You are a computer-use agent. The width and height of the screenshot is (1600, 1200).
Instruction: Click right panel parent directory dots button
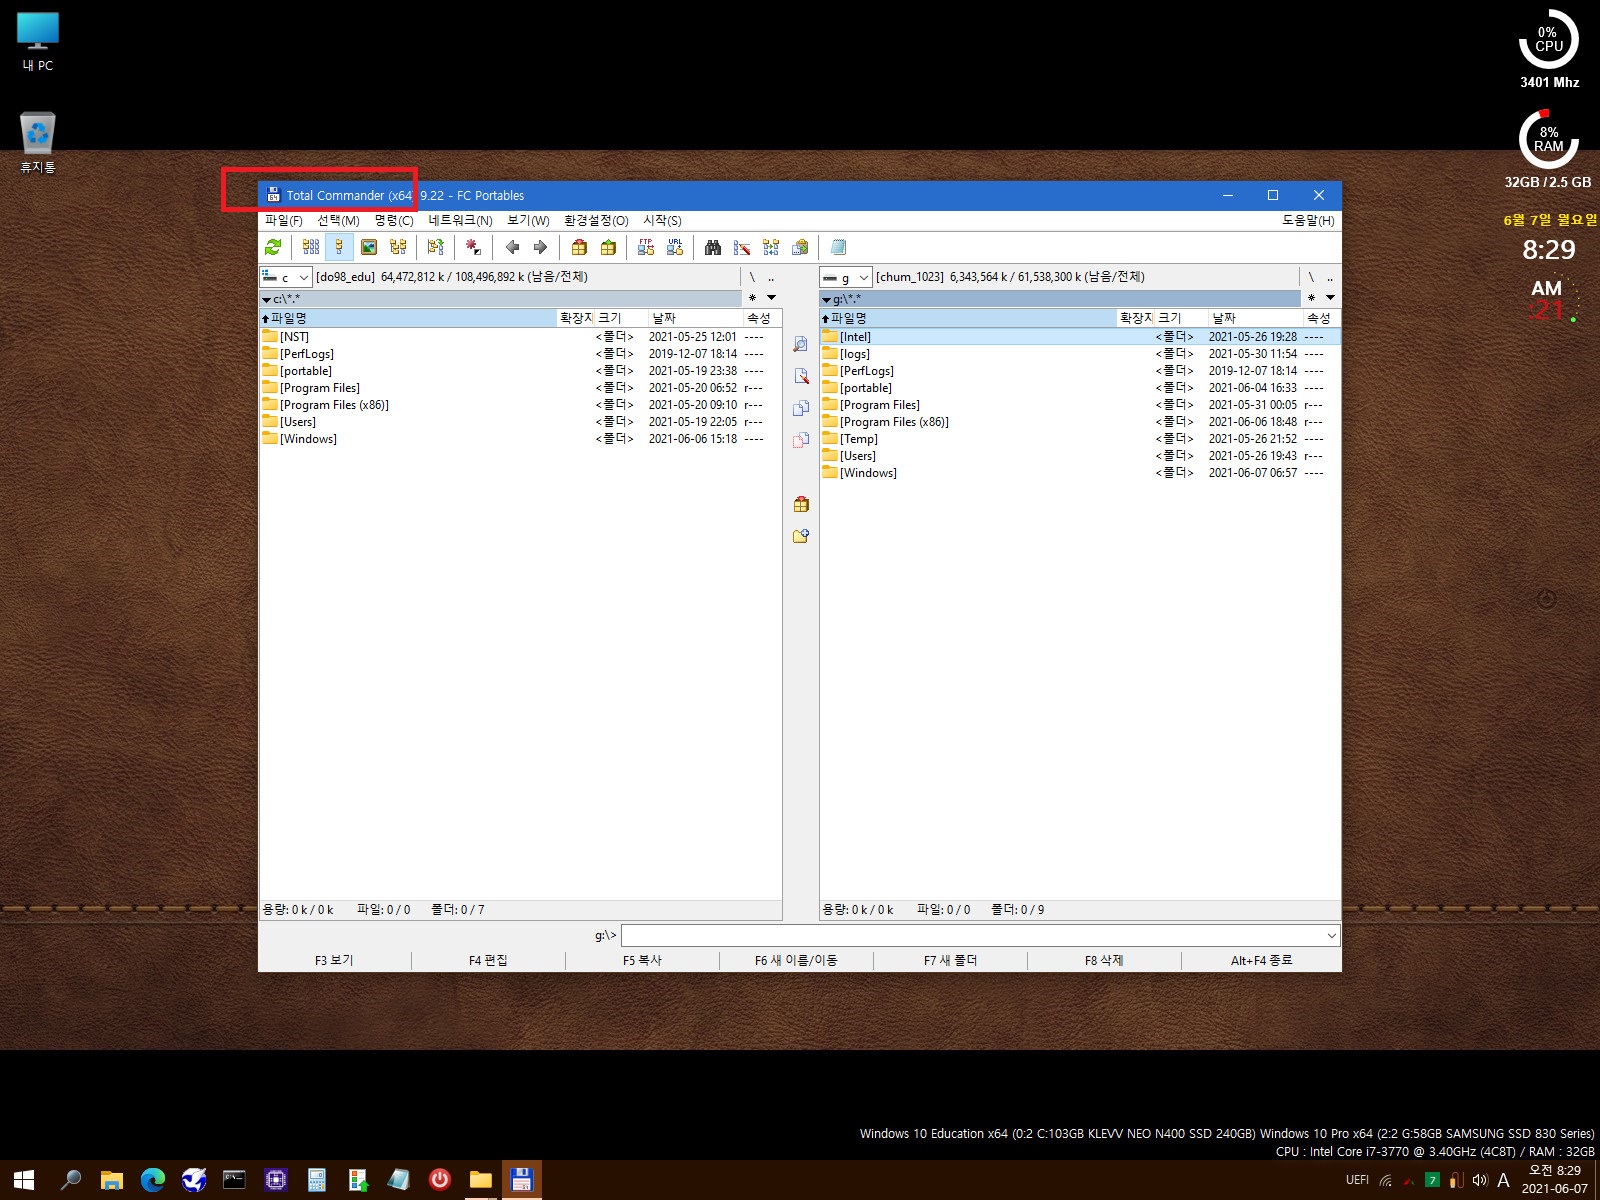point(1330,277)
